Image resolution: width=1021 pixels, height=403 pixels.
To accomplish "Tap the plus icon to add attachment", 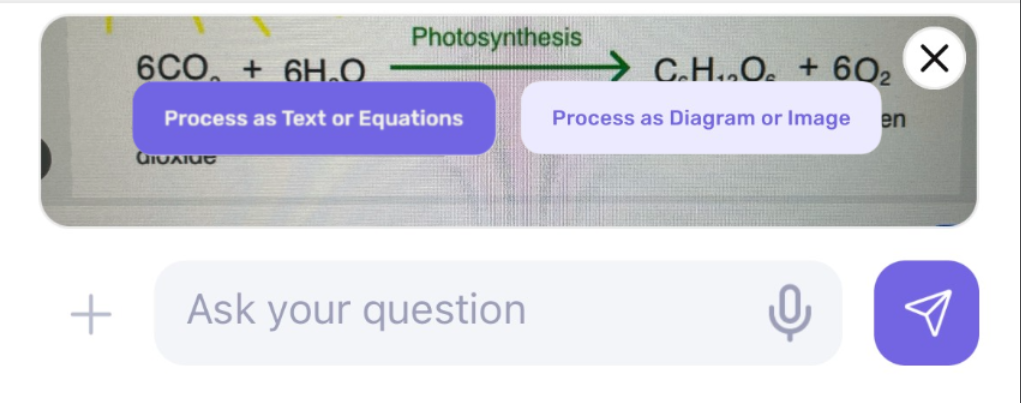I will point(90,314).
